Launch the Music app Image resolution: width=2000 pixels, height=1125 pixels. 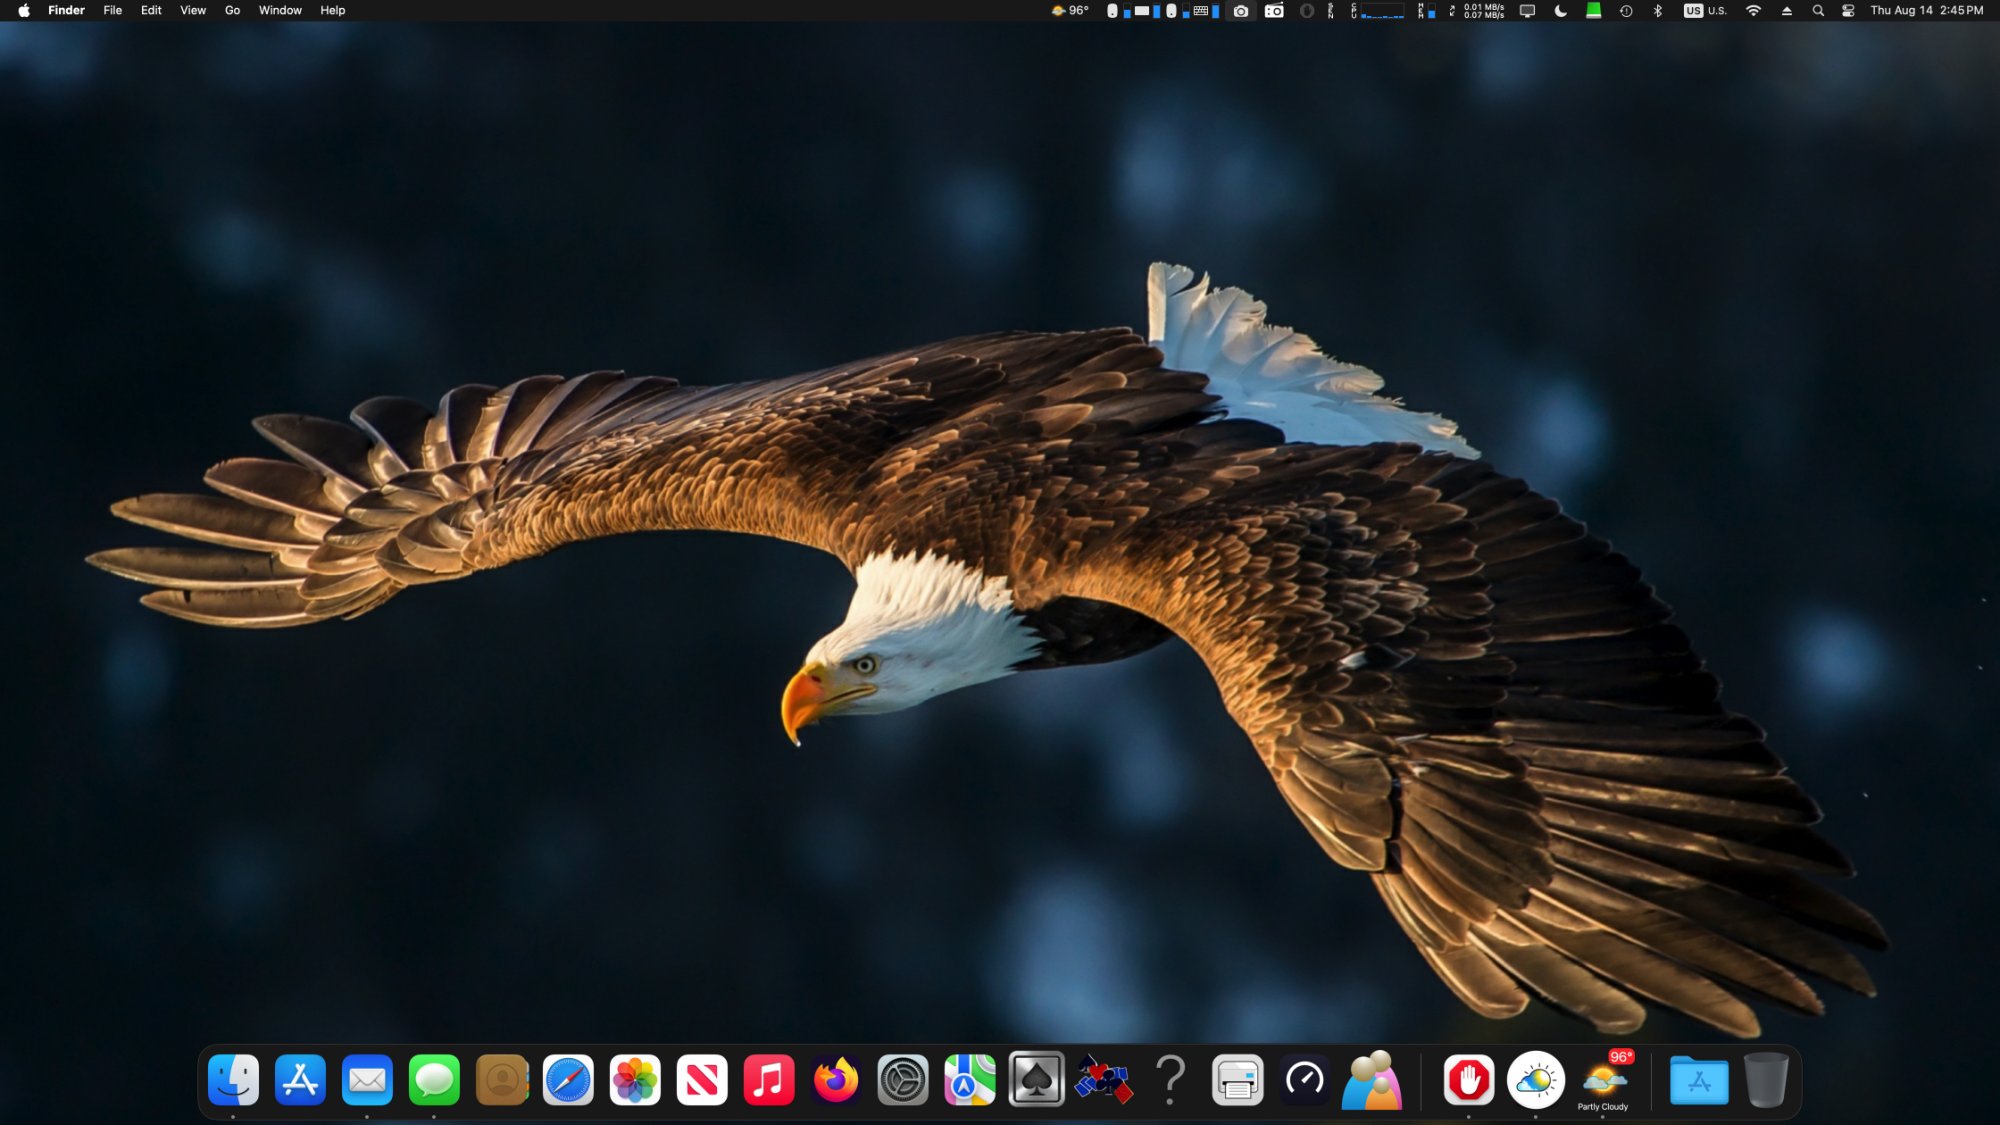[x=768, y=1080]
